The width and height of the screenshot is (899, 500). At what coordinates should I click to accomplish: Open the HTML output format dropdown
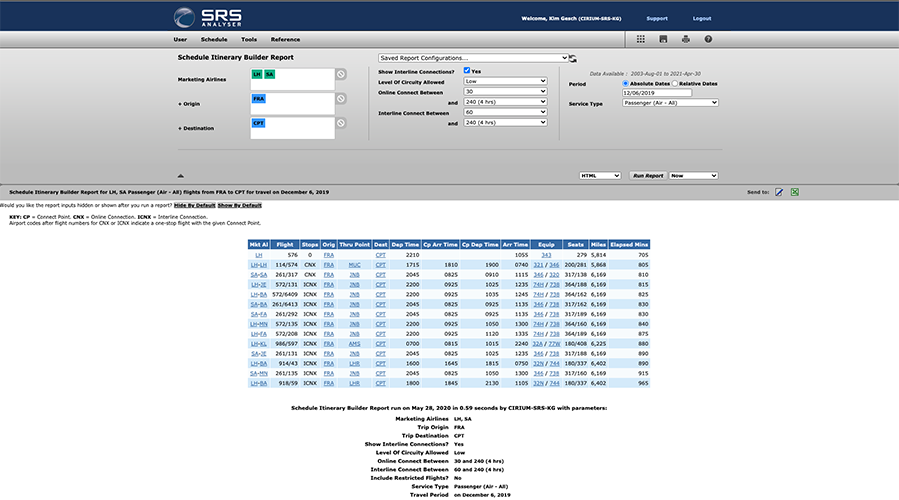[600, 175]
